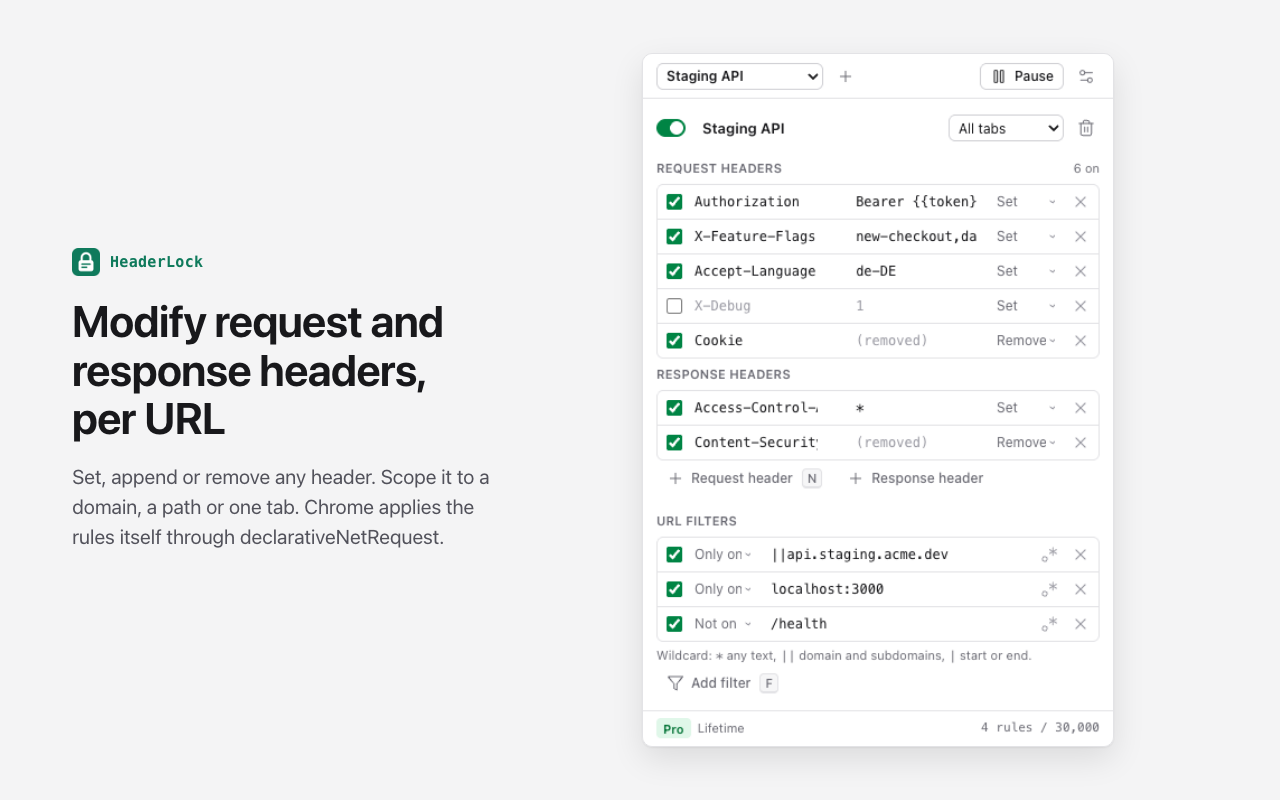Click the 4 rules / 30,000 counter
Screen dimensions: 1280x800
1040,728
